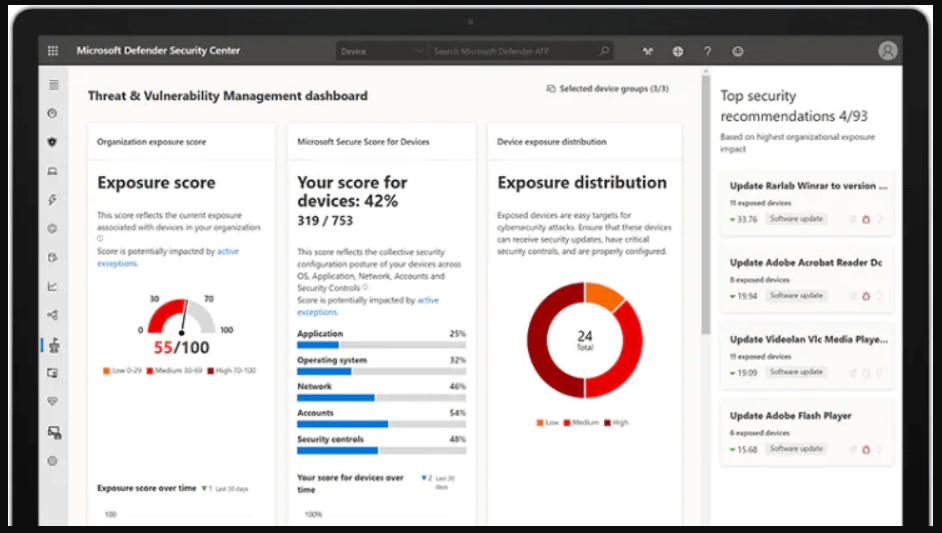
Task: Click the Operating system score progress bar
Action: pyautogui.click(x=381, y=371)
